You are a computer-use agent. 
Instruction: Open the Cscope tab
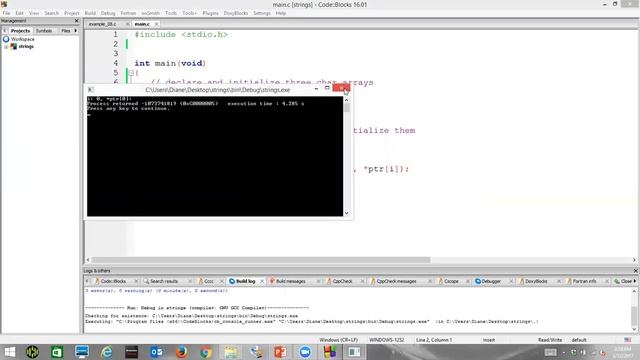click(451, 281)
